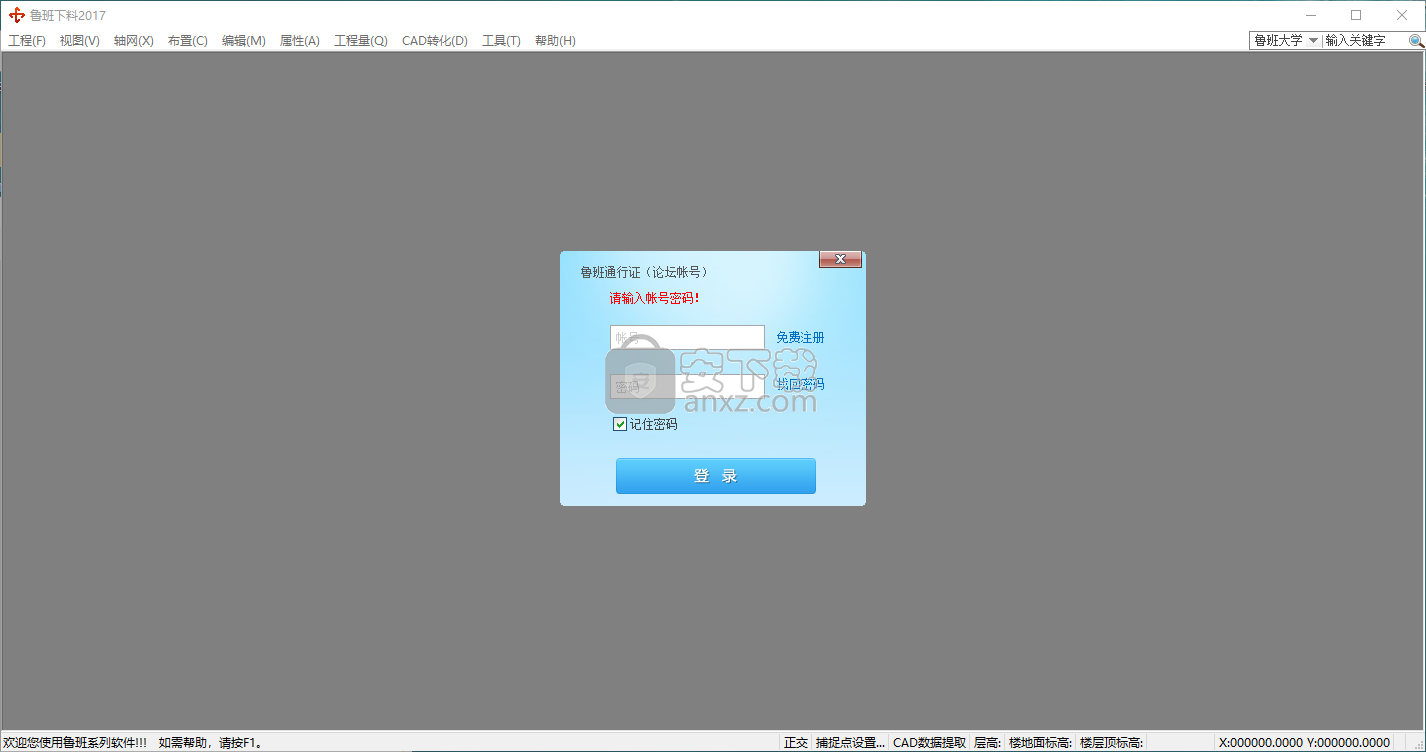Click the 帐号 account input field
Screen dimensions: 1426x752
pos(687,338)
